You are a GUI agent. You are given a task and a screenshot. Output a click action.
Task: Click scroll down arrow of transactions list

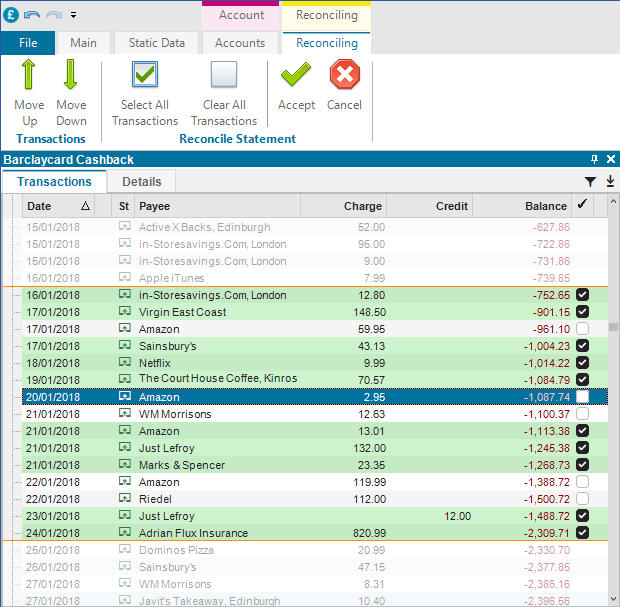613,598
